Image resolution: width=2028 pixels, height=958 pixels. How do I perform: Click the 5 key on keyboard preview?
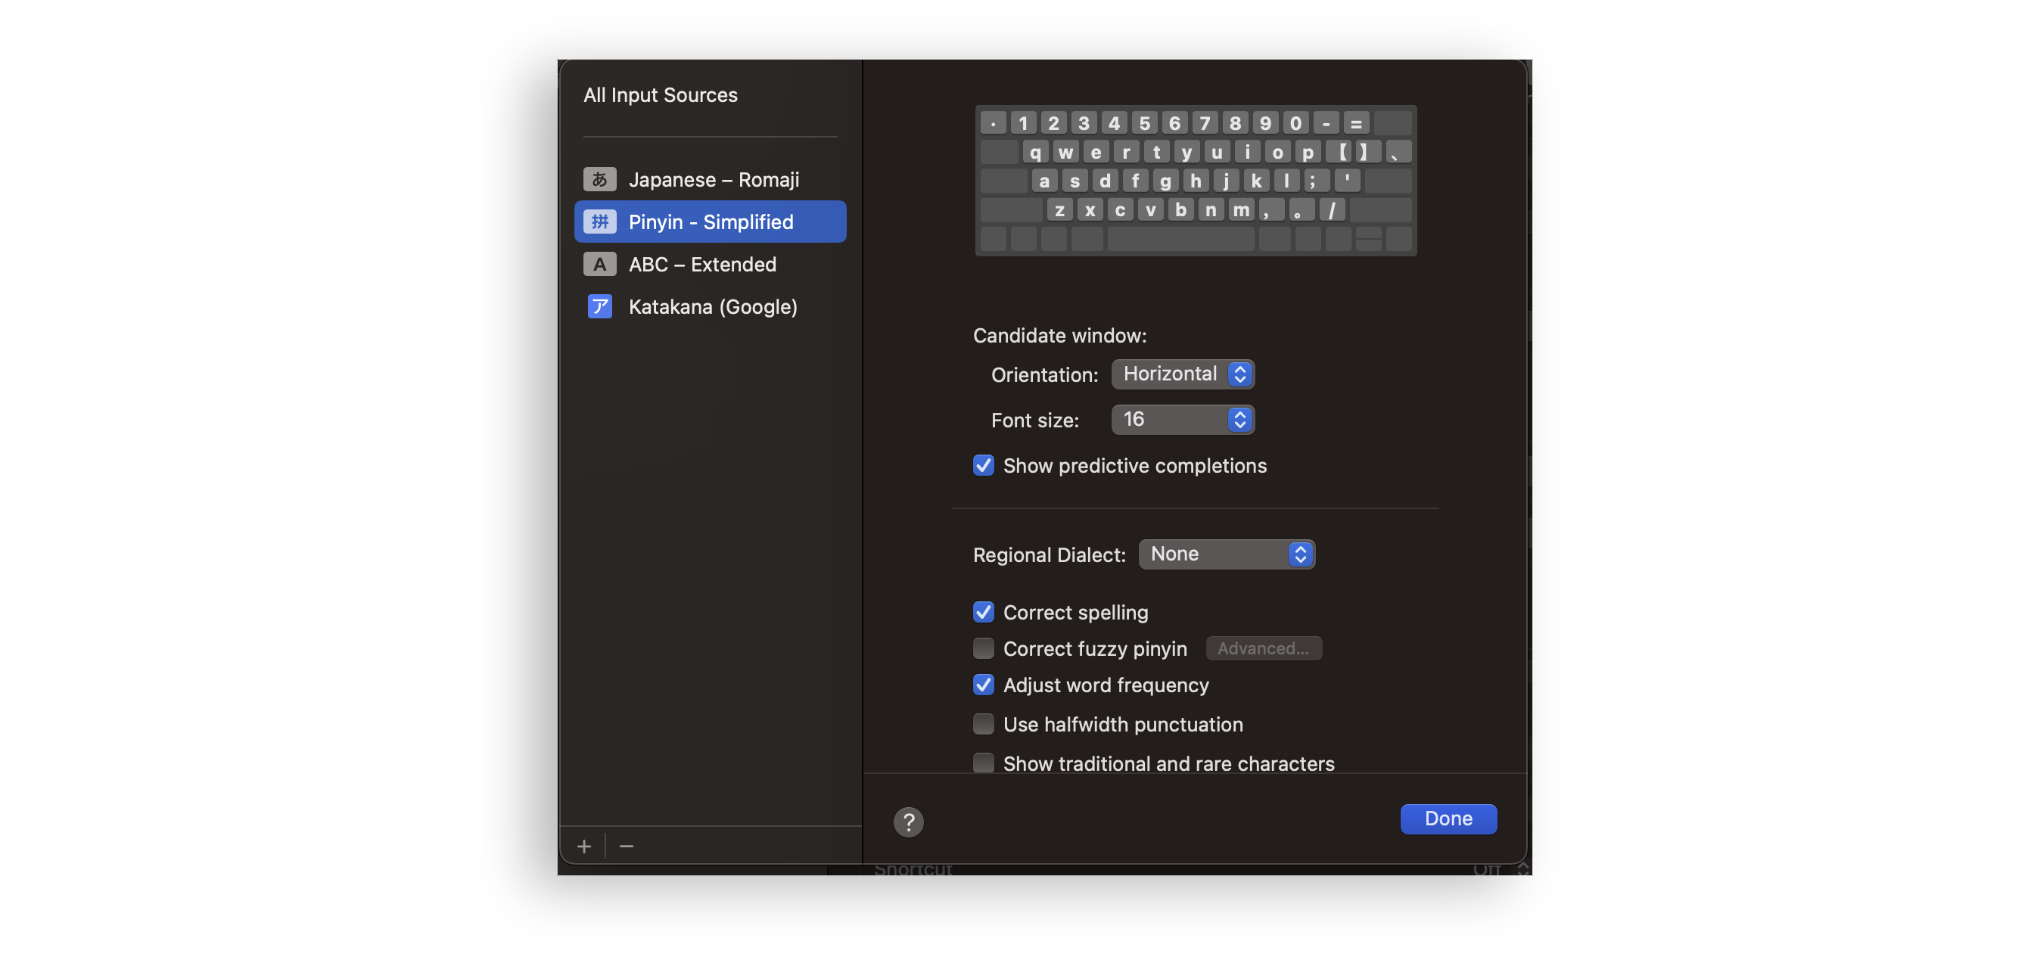[1144, 123]
